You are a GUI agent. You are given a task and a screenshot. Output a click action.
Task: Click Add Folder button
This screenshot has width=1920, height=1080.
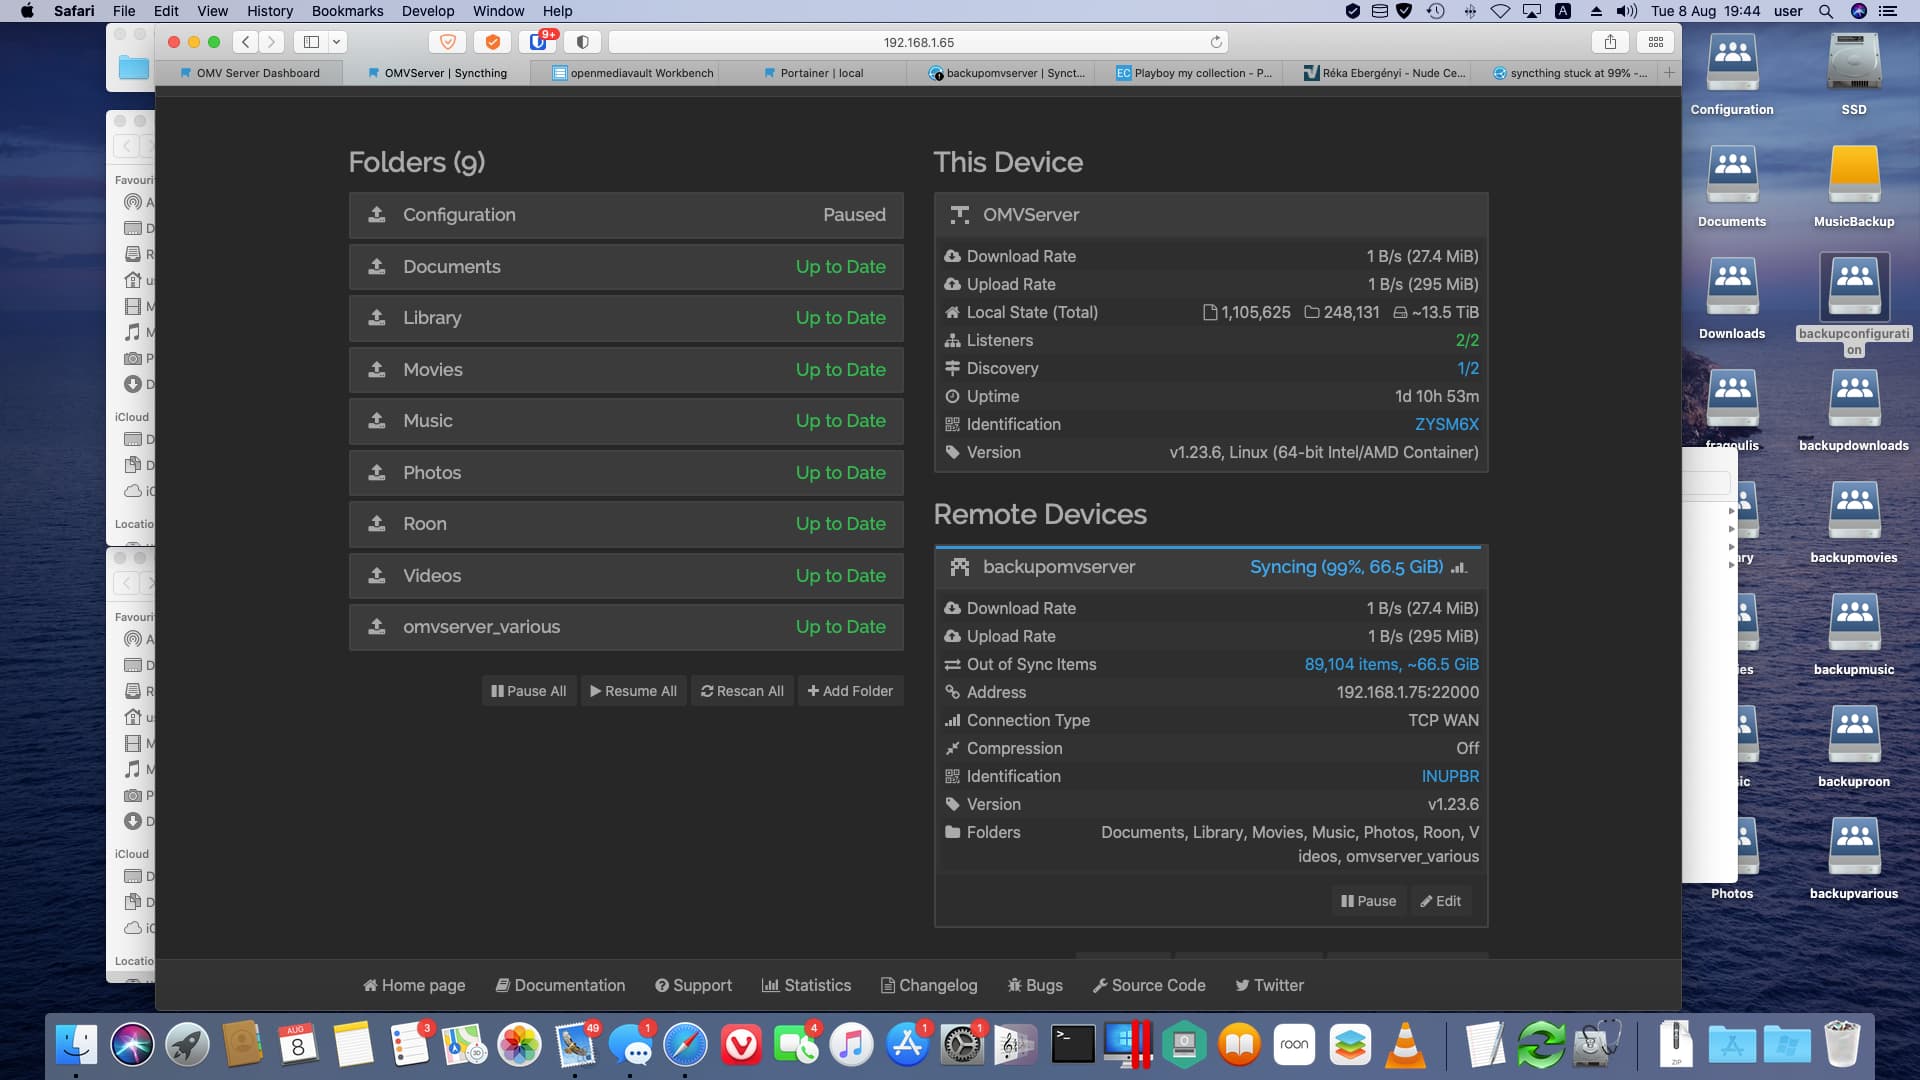tap(850, 691)
